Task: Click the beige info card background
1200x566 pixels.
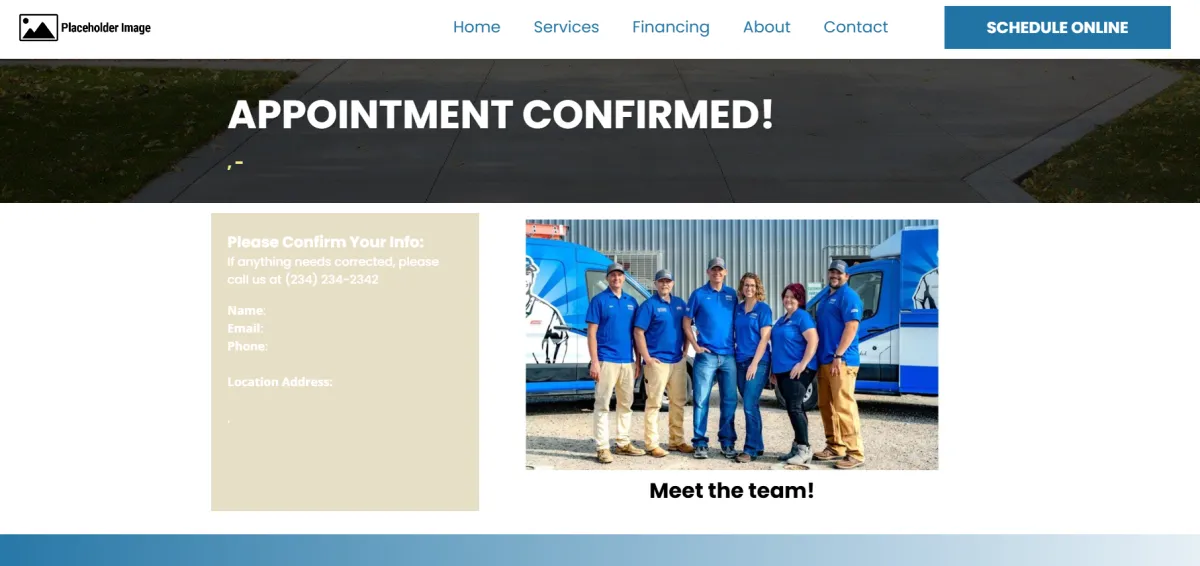Action: 345,460
